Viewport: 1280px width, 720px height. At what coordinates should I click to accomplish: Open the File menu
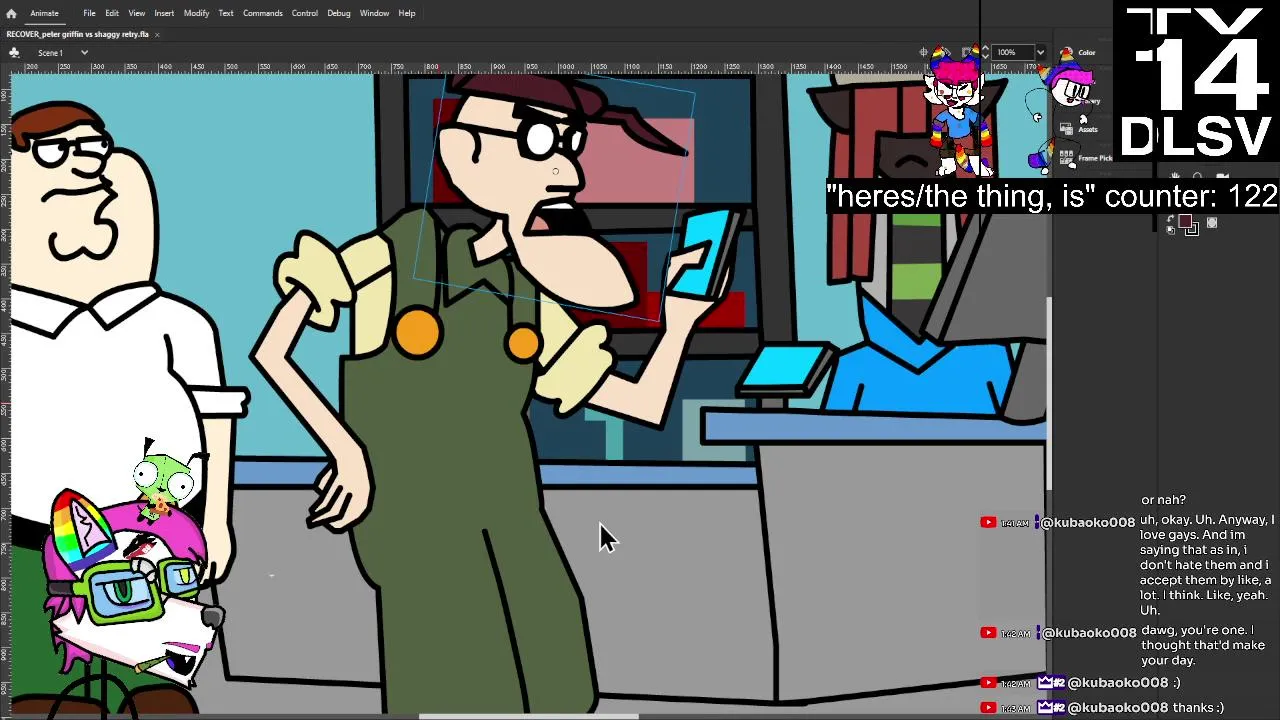tap(89, 13)
